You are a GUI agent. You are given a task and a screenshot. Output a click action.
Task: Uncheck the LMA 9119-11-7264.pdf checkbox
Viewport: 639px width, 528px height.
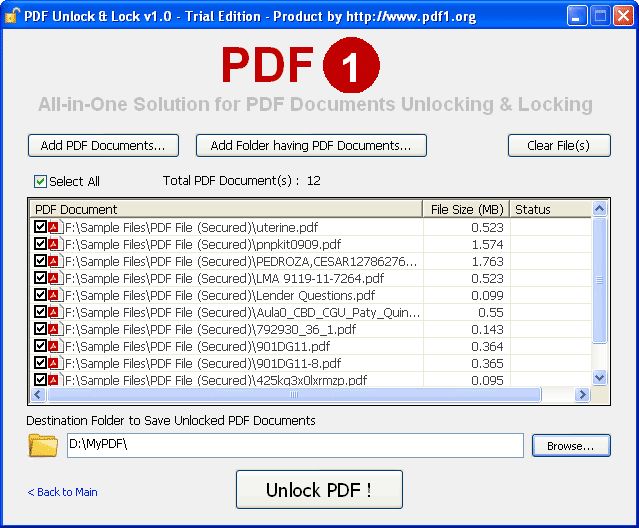40,278
